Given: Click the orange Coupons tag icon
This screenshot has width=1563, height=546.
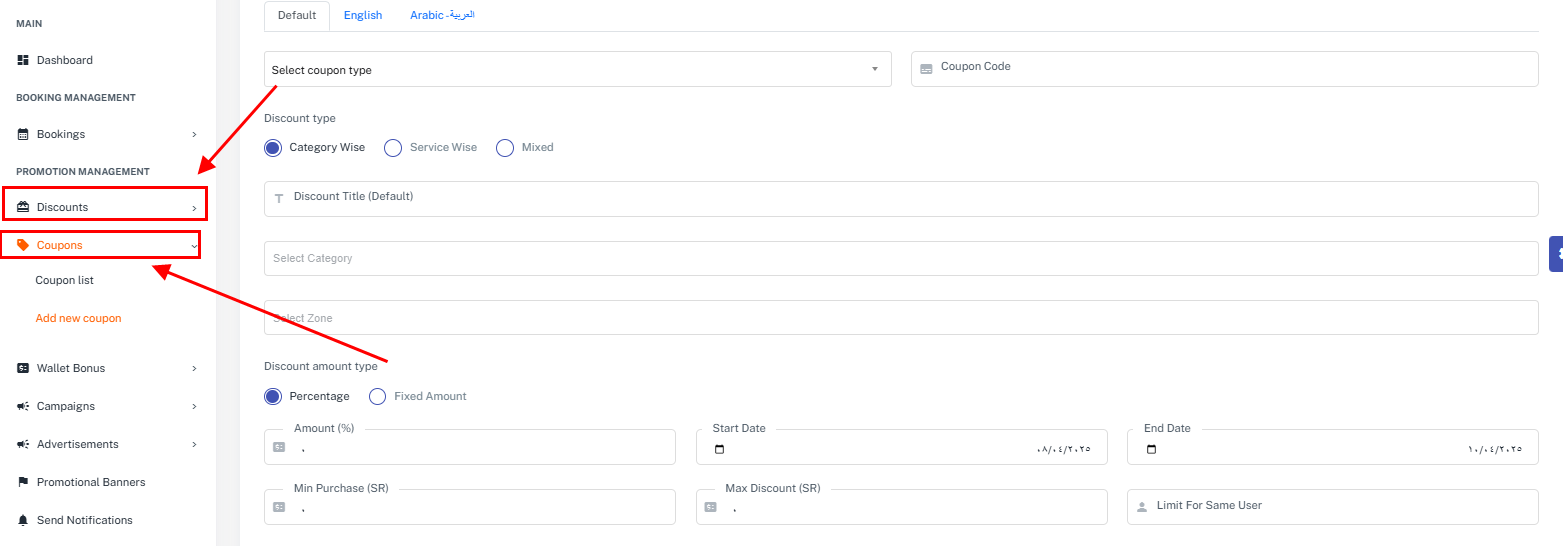Looking at the screenshot, I should pos(23,245).
